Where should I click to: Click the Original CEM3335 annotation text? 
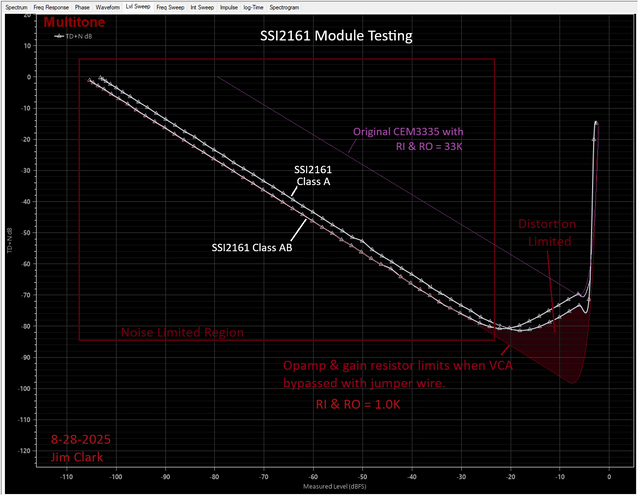tap(408, 139)
